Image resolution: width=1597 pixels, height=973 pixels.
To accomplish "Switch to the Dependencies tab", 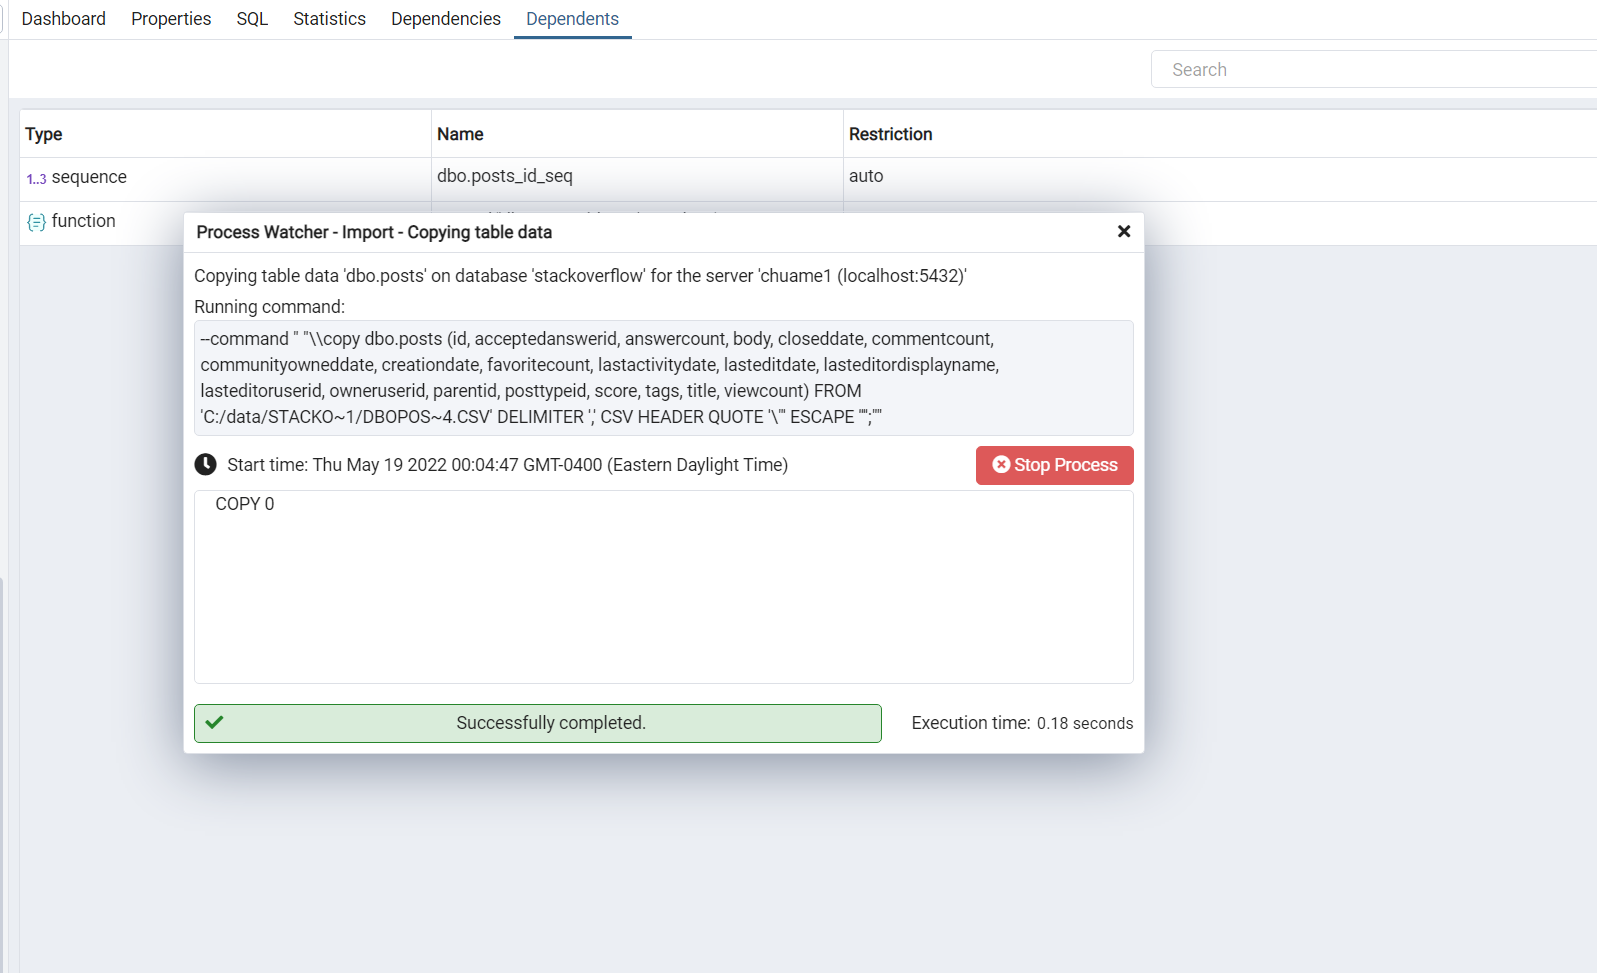I will pos(446,19).
